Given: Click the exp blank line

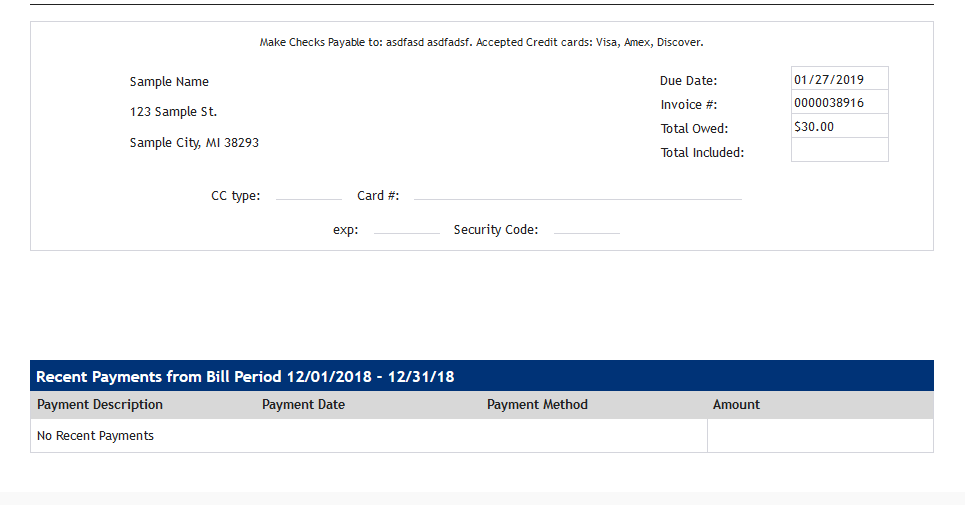Looking at the screenshot, I should tap(406, 229).
